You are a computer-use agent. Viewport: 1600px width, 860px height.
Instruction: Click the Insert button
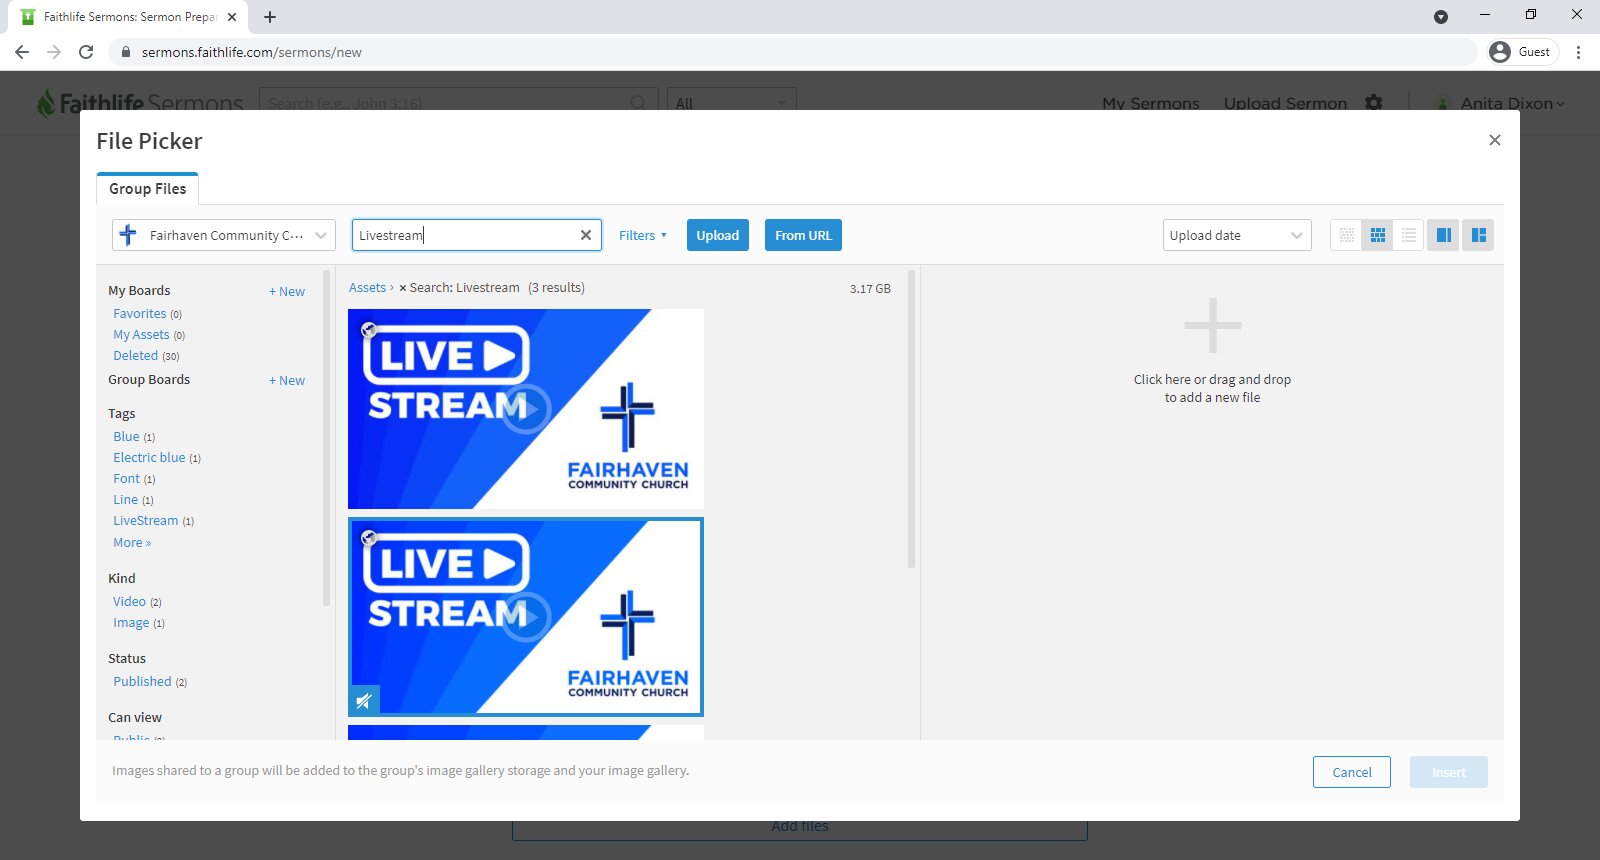(1449, 772)
